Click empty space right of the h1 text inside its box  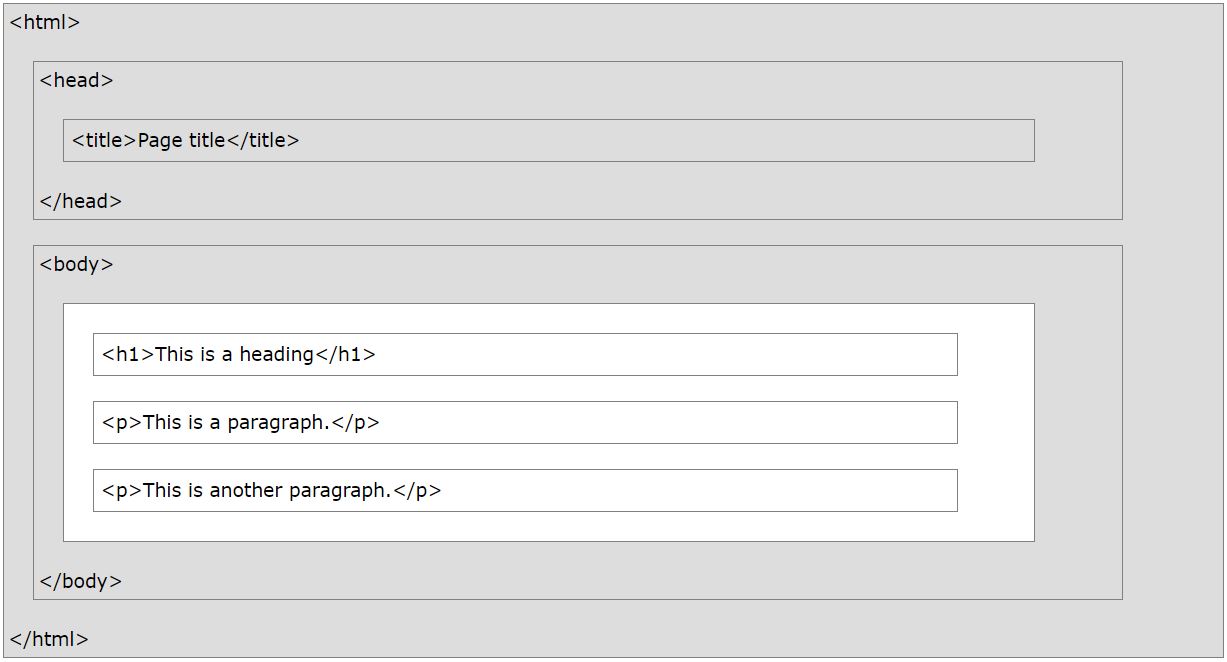(665, 354)
